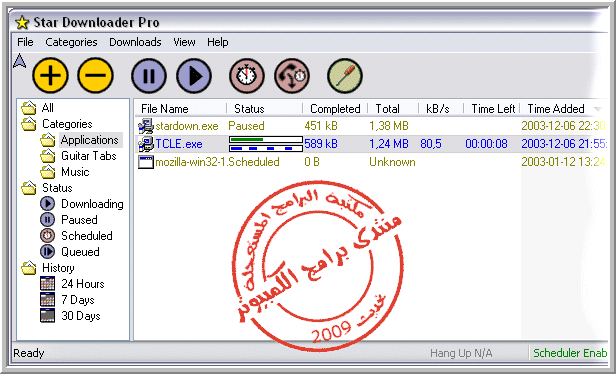Click the History folder icon
This screenshot has width=616, height=374.
tap(29, 268)
